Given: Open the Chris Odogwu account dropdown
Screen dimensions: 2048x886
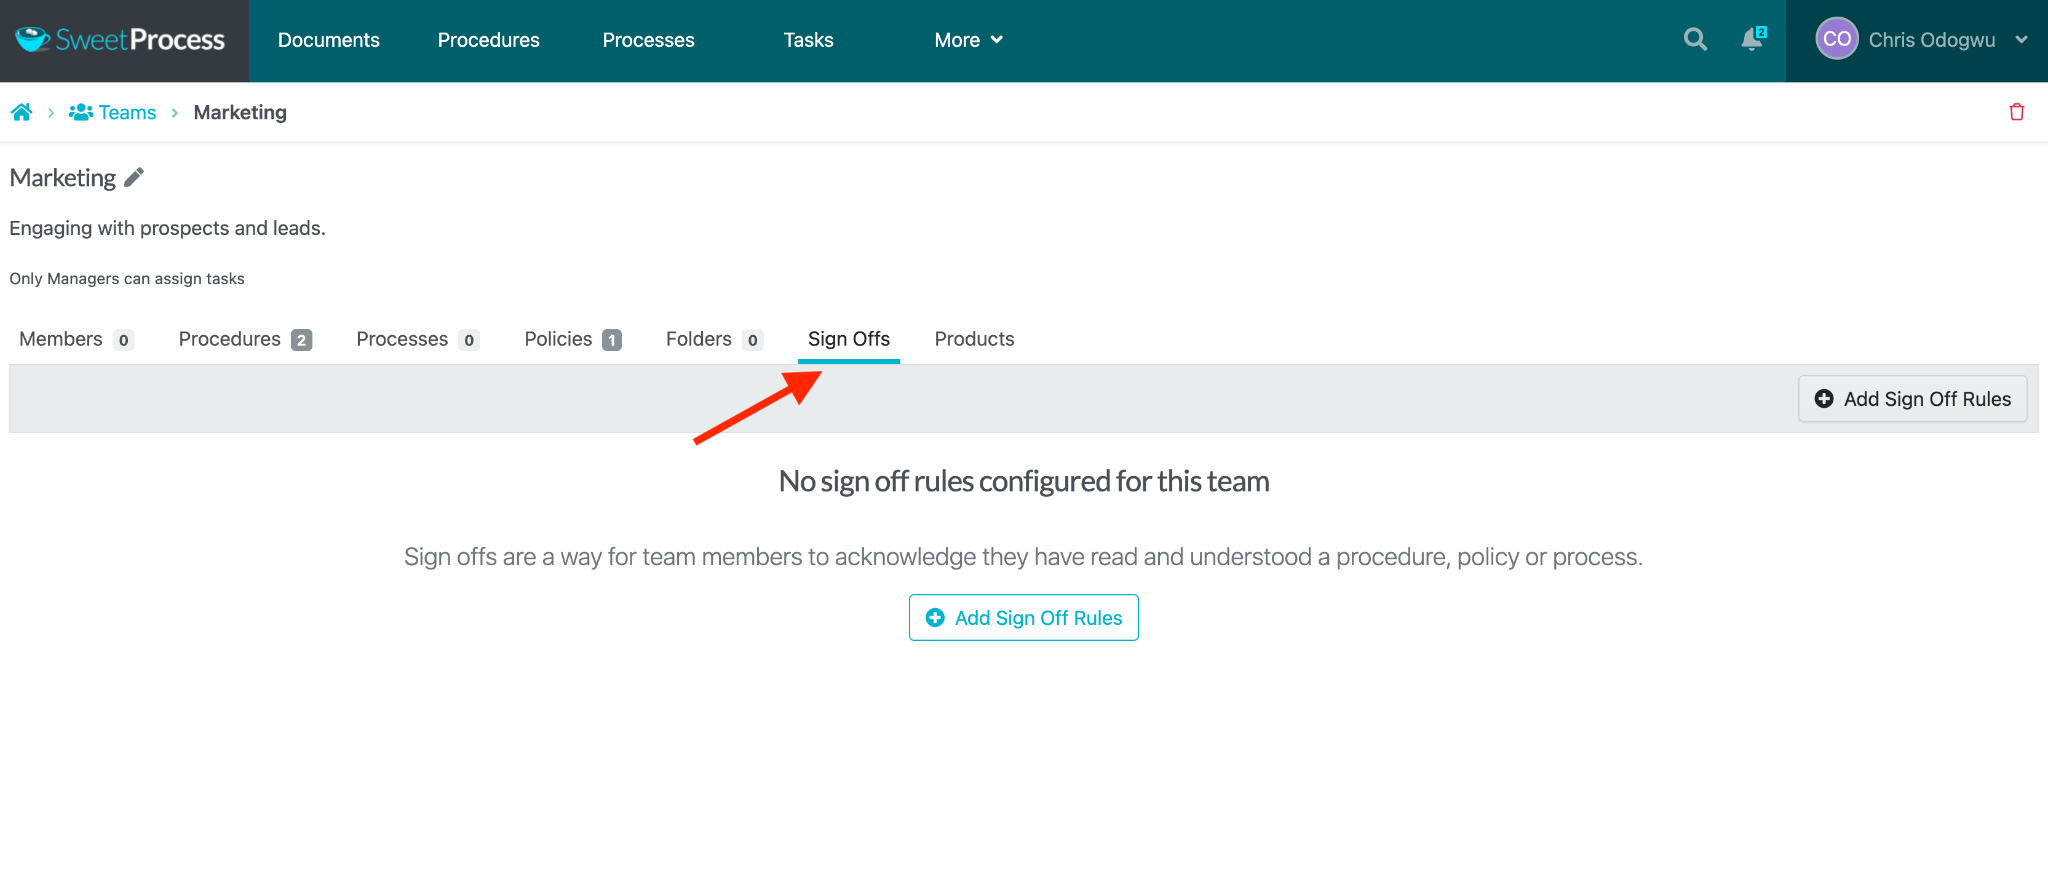Looking at the screenshot, I should click(2021, 40).
